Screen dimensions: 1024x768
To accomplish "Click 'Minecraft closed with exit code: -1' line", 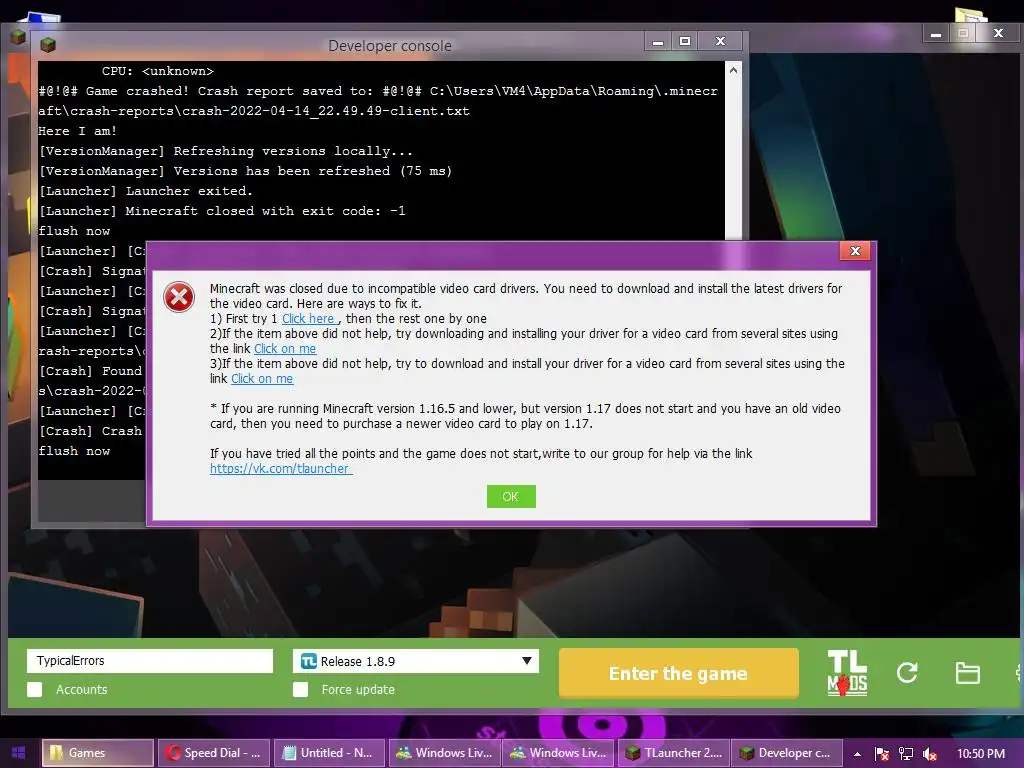I will (x=222, y=211).
